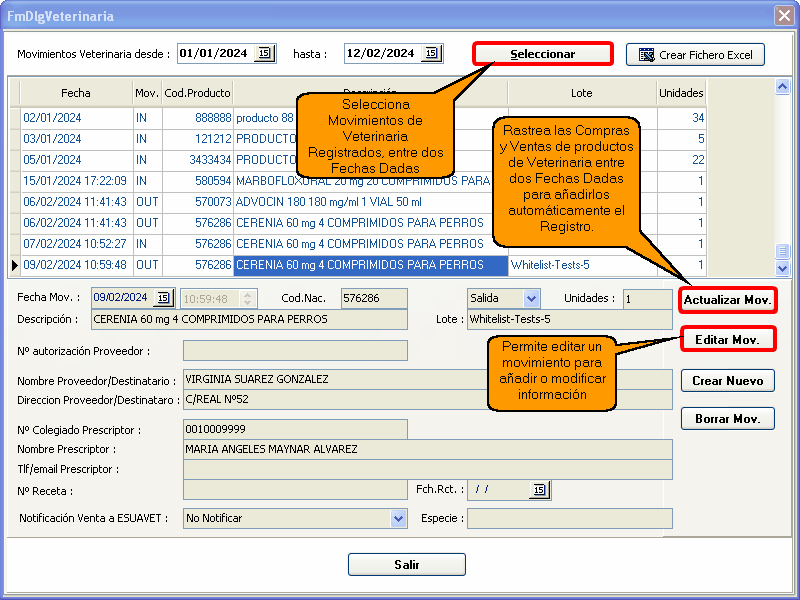Screen dimensions: 800x600
Task: Expand Notificación Venta a ESUAVET dropdown
Action: 399,519
